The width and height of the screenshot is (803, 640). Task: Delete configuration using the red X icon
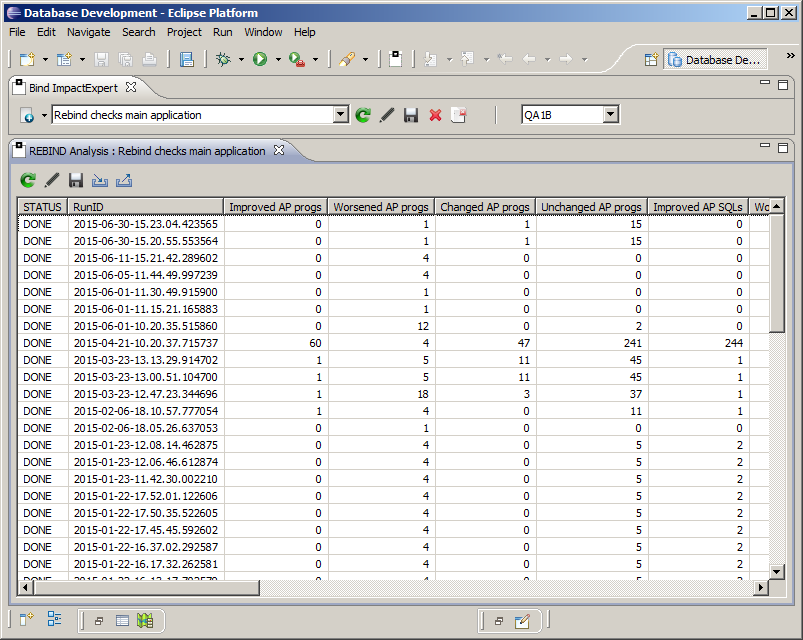435,115
